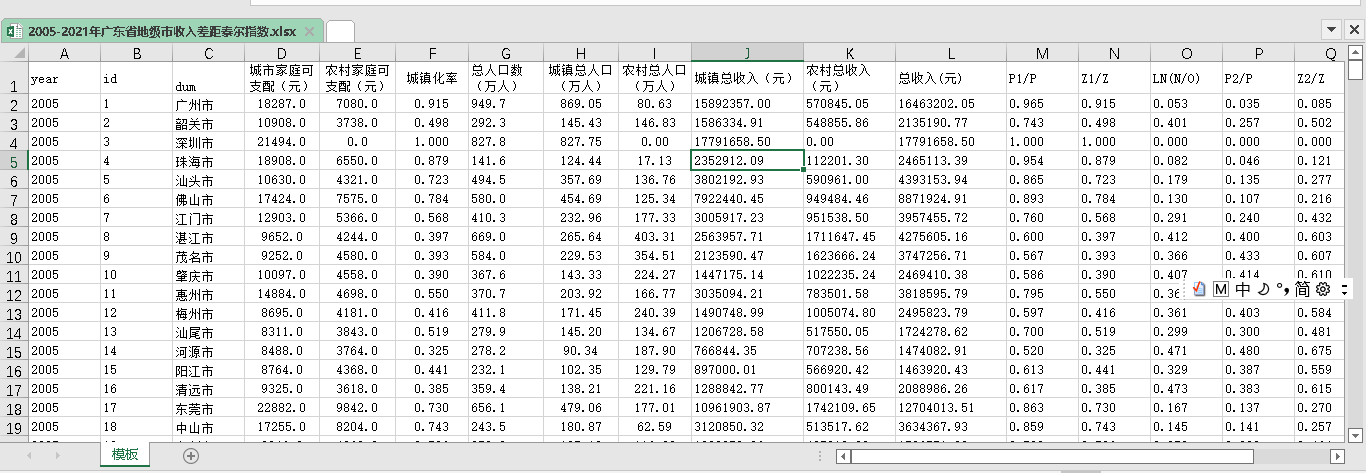Toggle Chinese/English input with 中 icon
This screenshot has height=473, width=1366.
tap(1242, 289)
